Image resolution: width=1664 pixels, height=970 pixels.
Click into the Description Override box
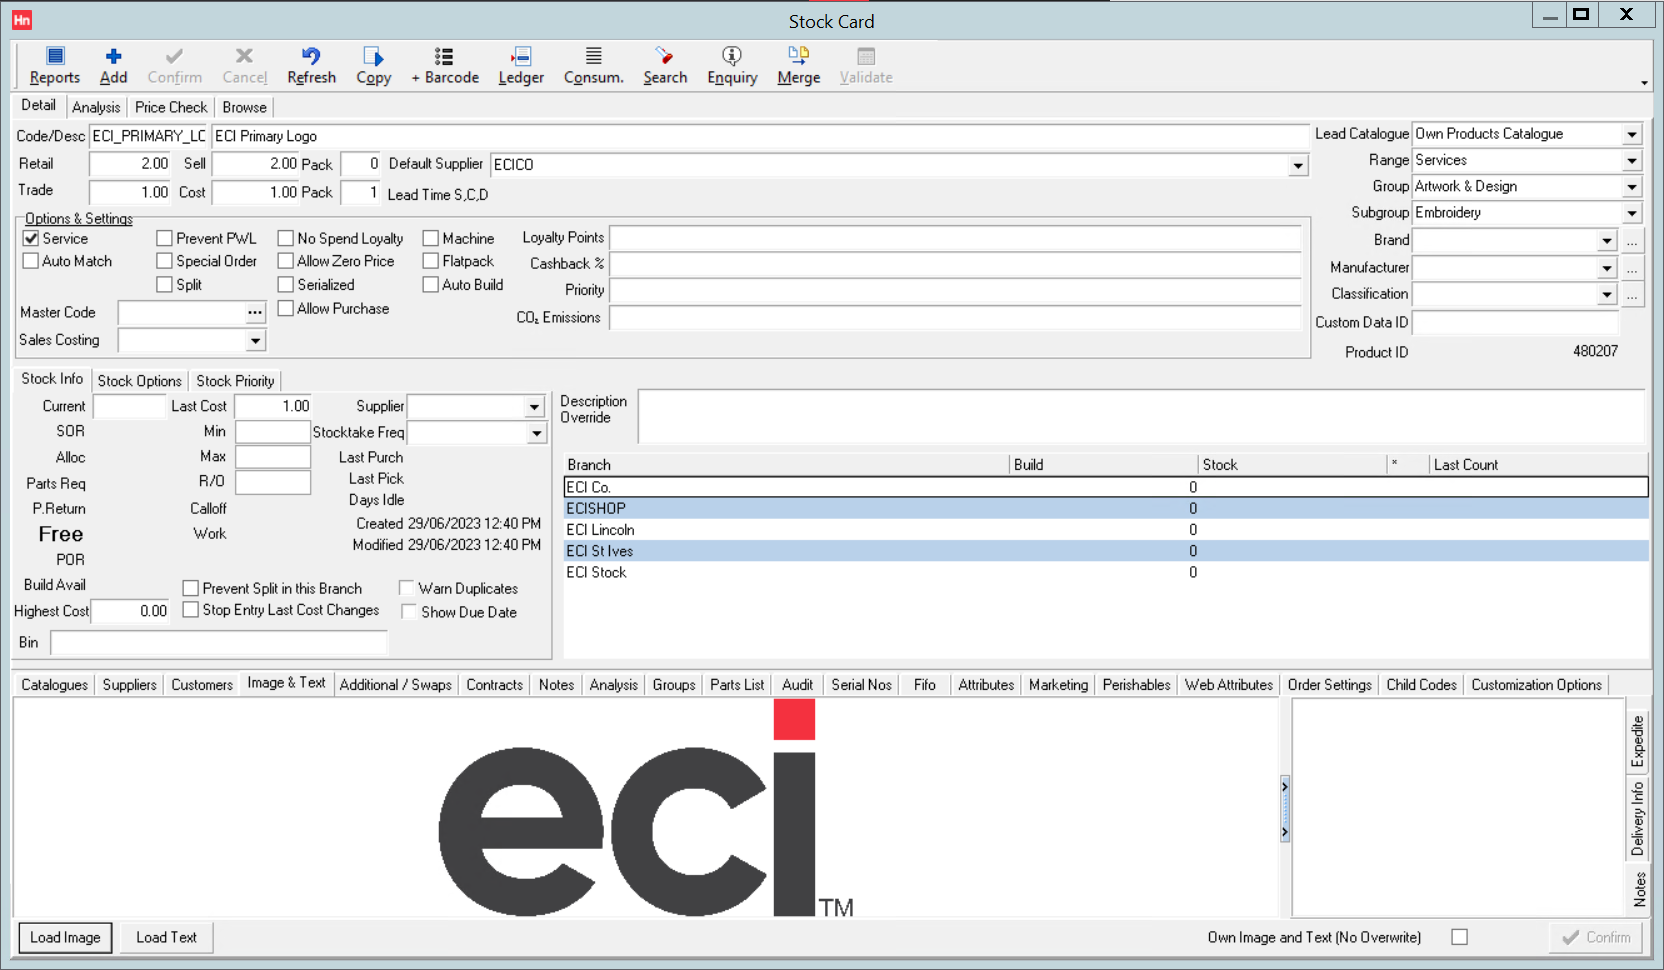[x=1141, y=417]
